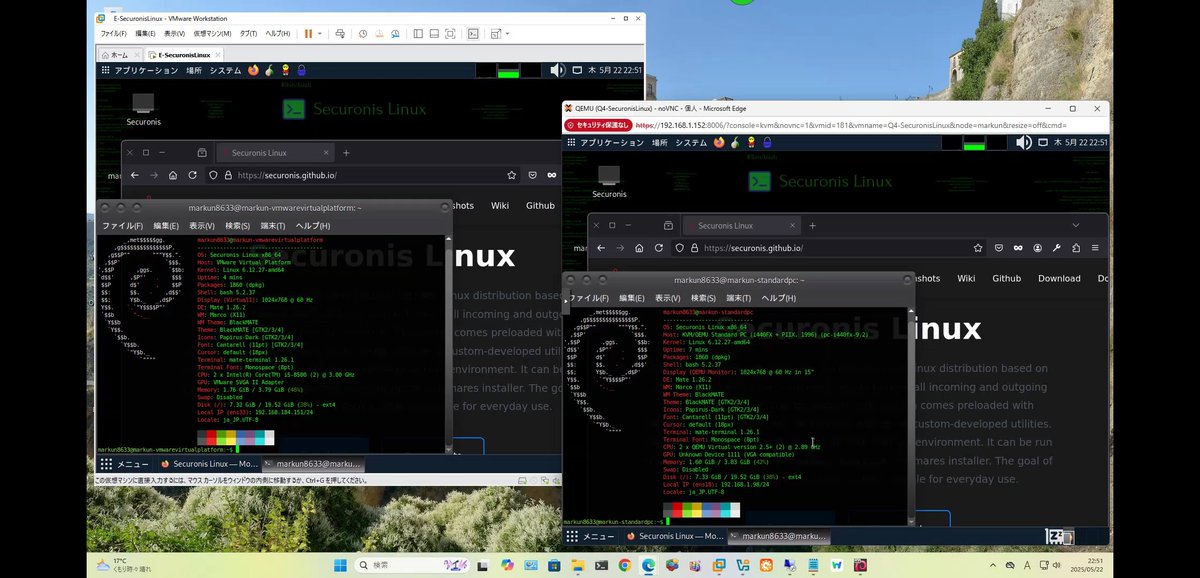Open Securonis desktop icon in QEMU guest
Viewport: 1200px width, 578px height.
point(609,182)
